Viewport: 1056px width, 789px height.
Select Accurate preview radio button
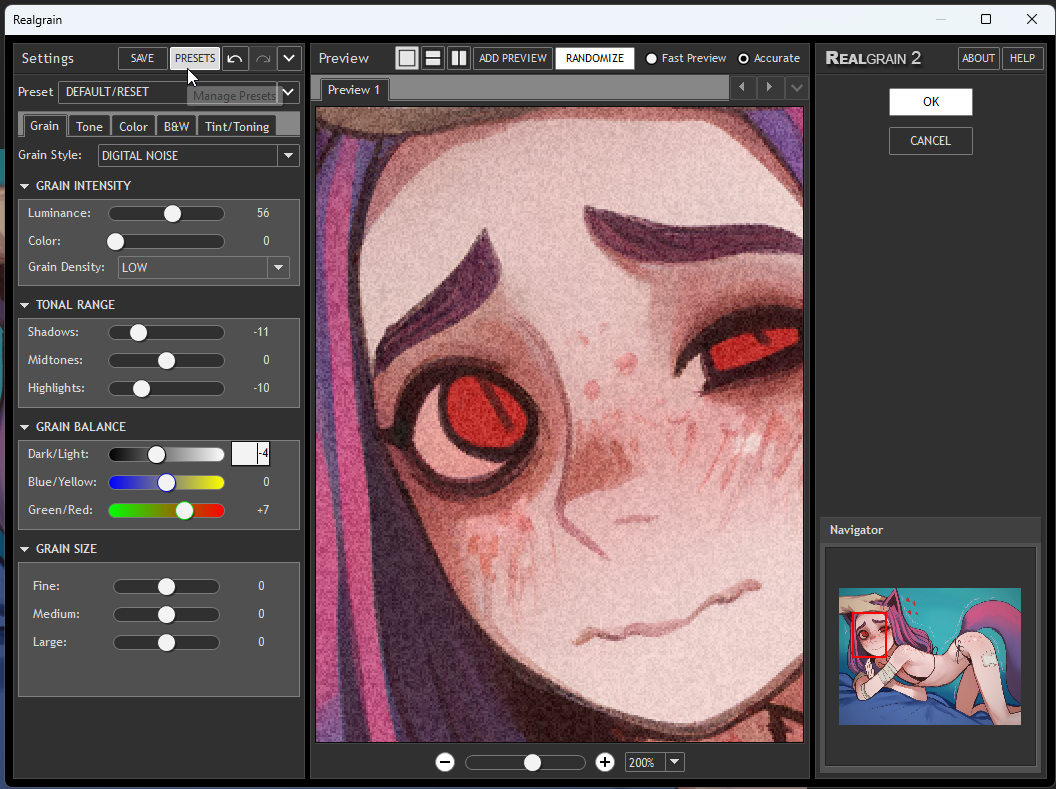(744, 59)
